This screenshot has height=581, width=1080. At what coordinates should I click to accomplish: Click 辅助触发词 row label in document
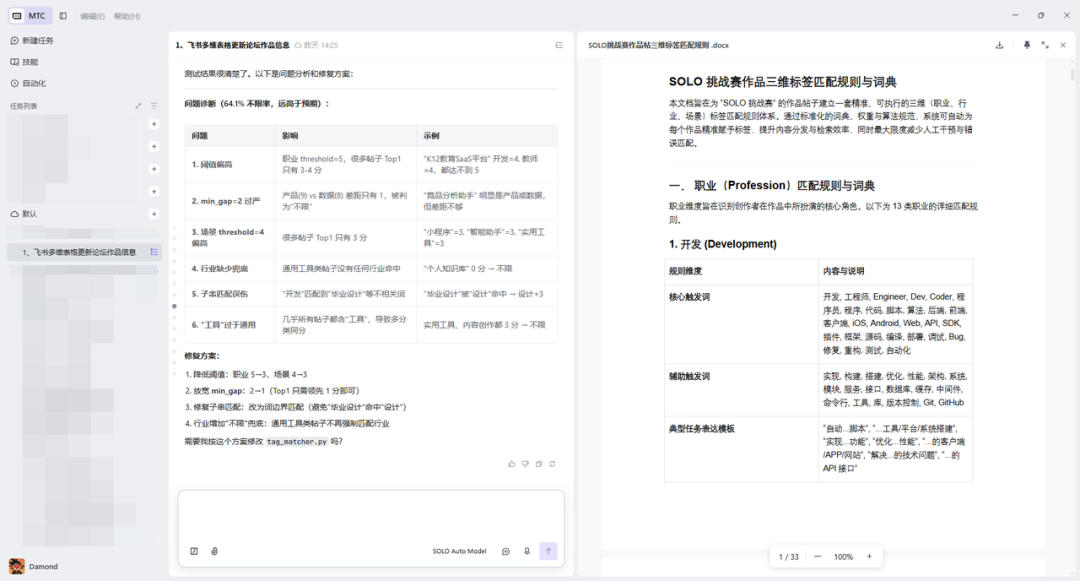(x=689, y=377)
